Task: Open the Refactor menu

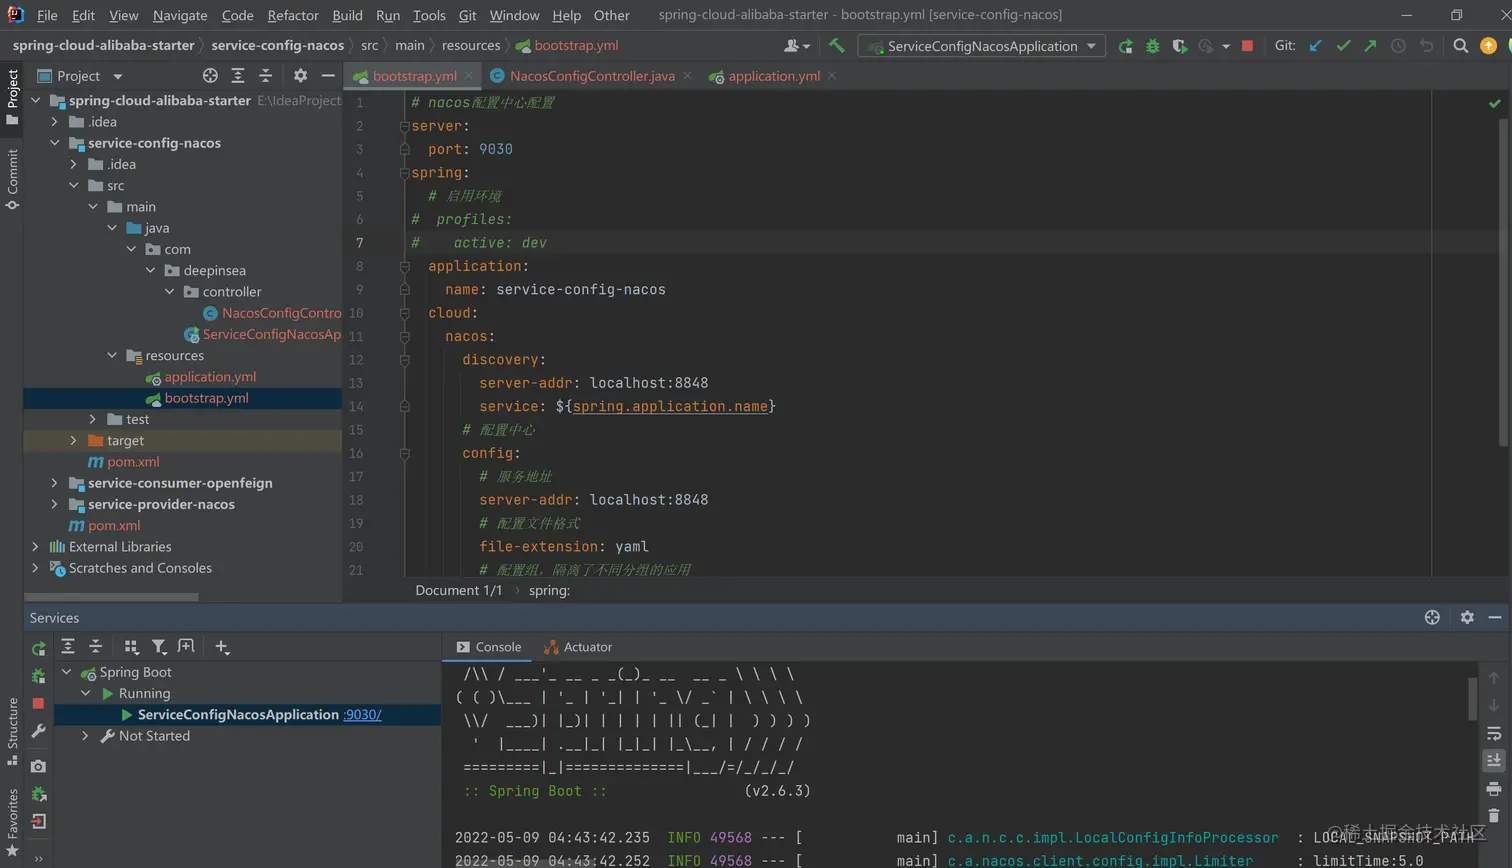Action: (x=293, y=15)
